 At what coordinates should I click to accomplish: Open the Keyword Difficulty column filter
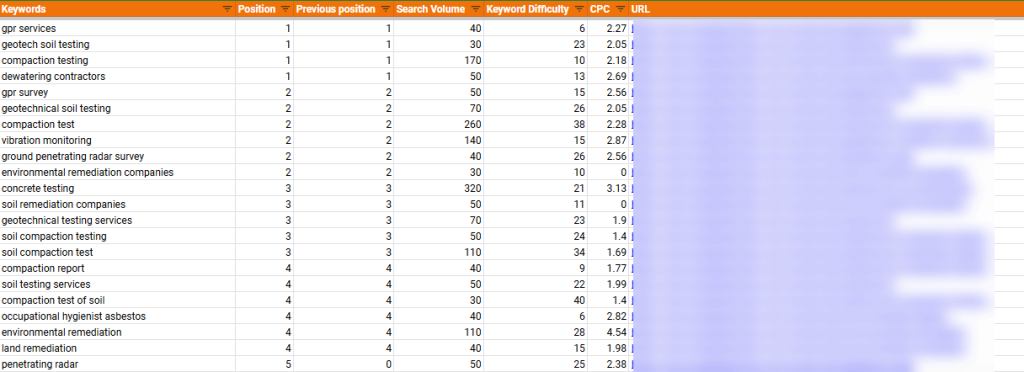pyautogui.click(x=579, y=9)
